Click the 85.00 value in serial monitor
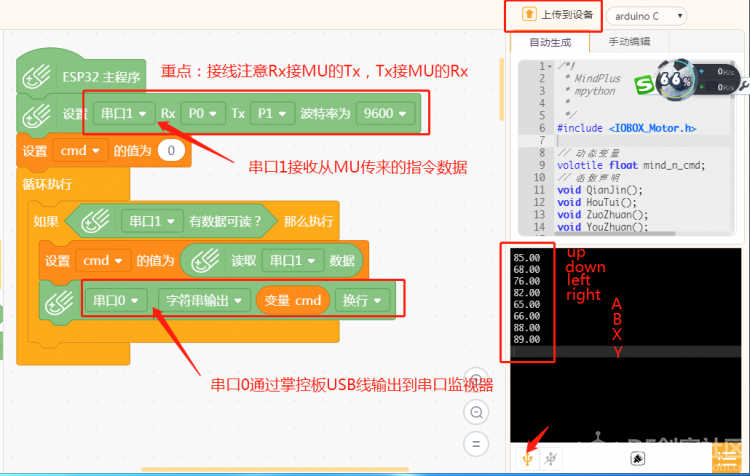 point(527,258)
